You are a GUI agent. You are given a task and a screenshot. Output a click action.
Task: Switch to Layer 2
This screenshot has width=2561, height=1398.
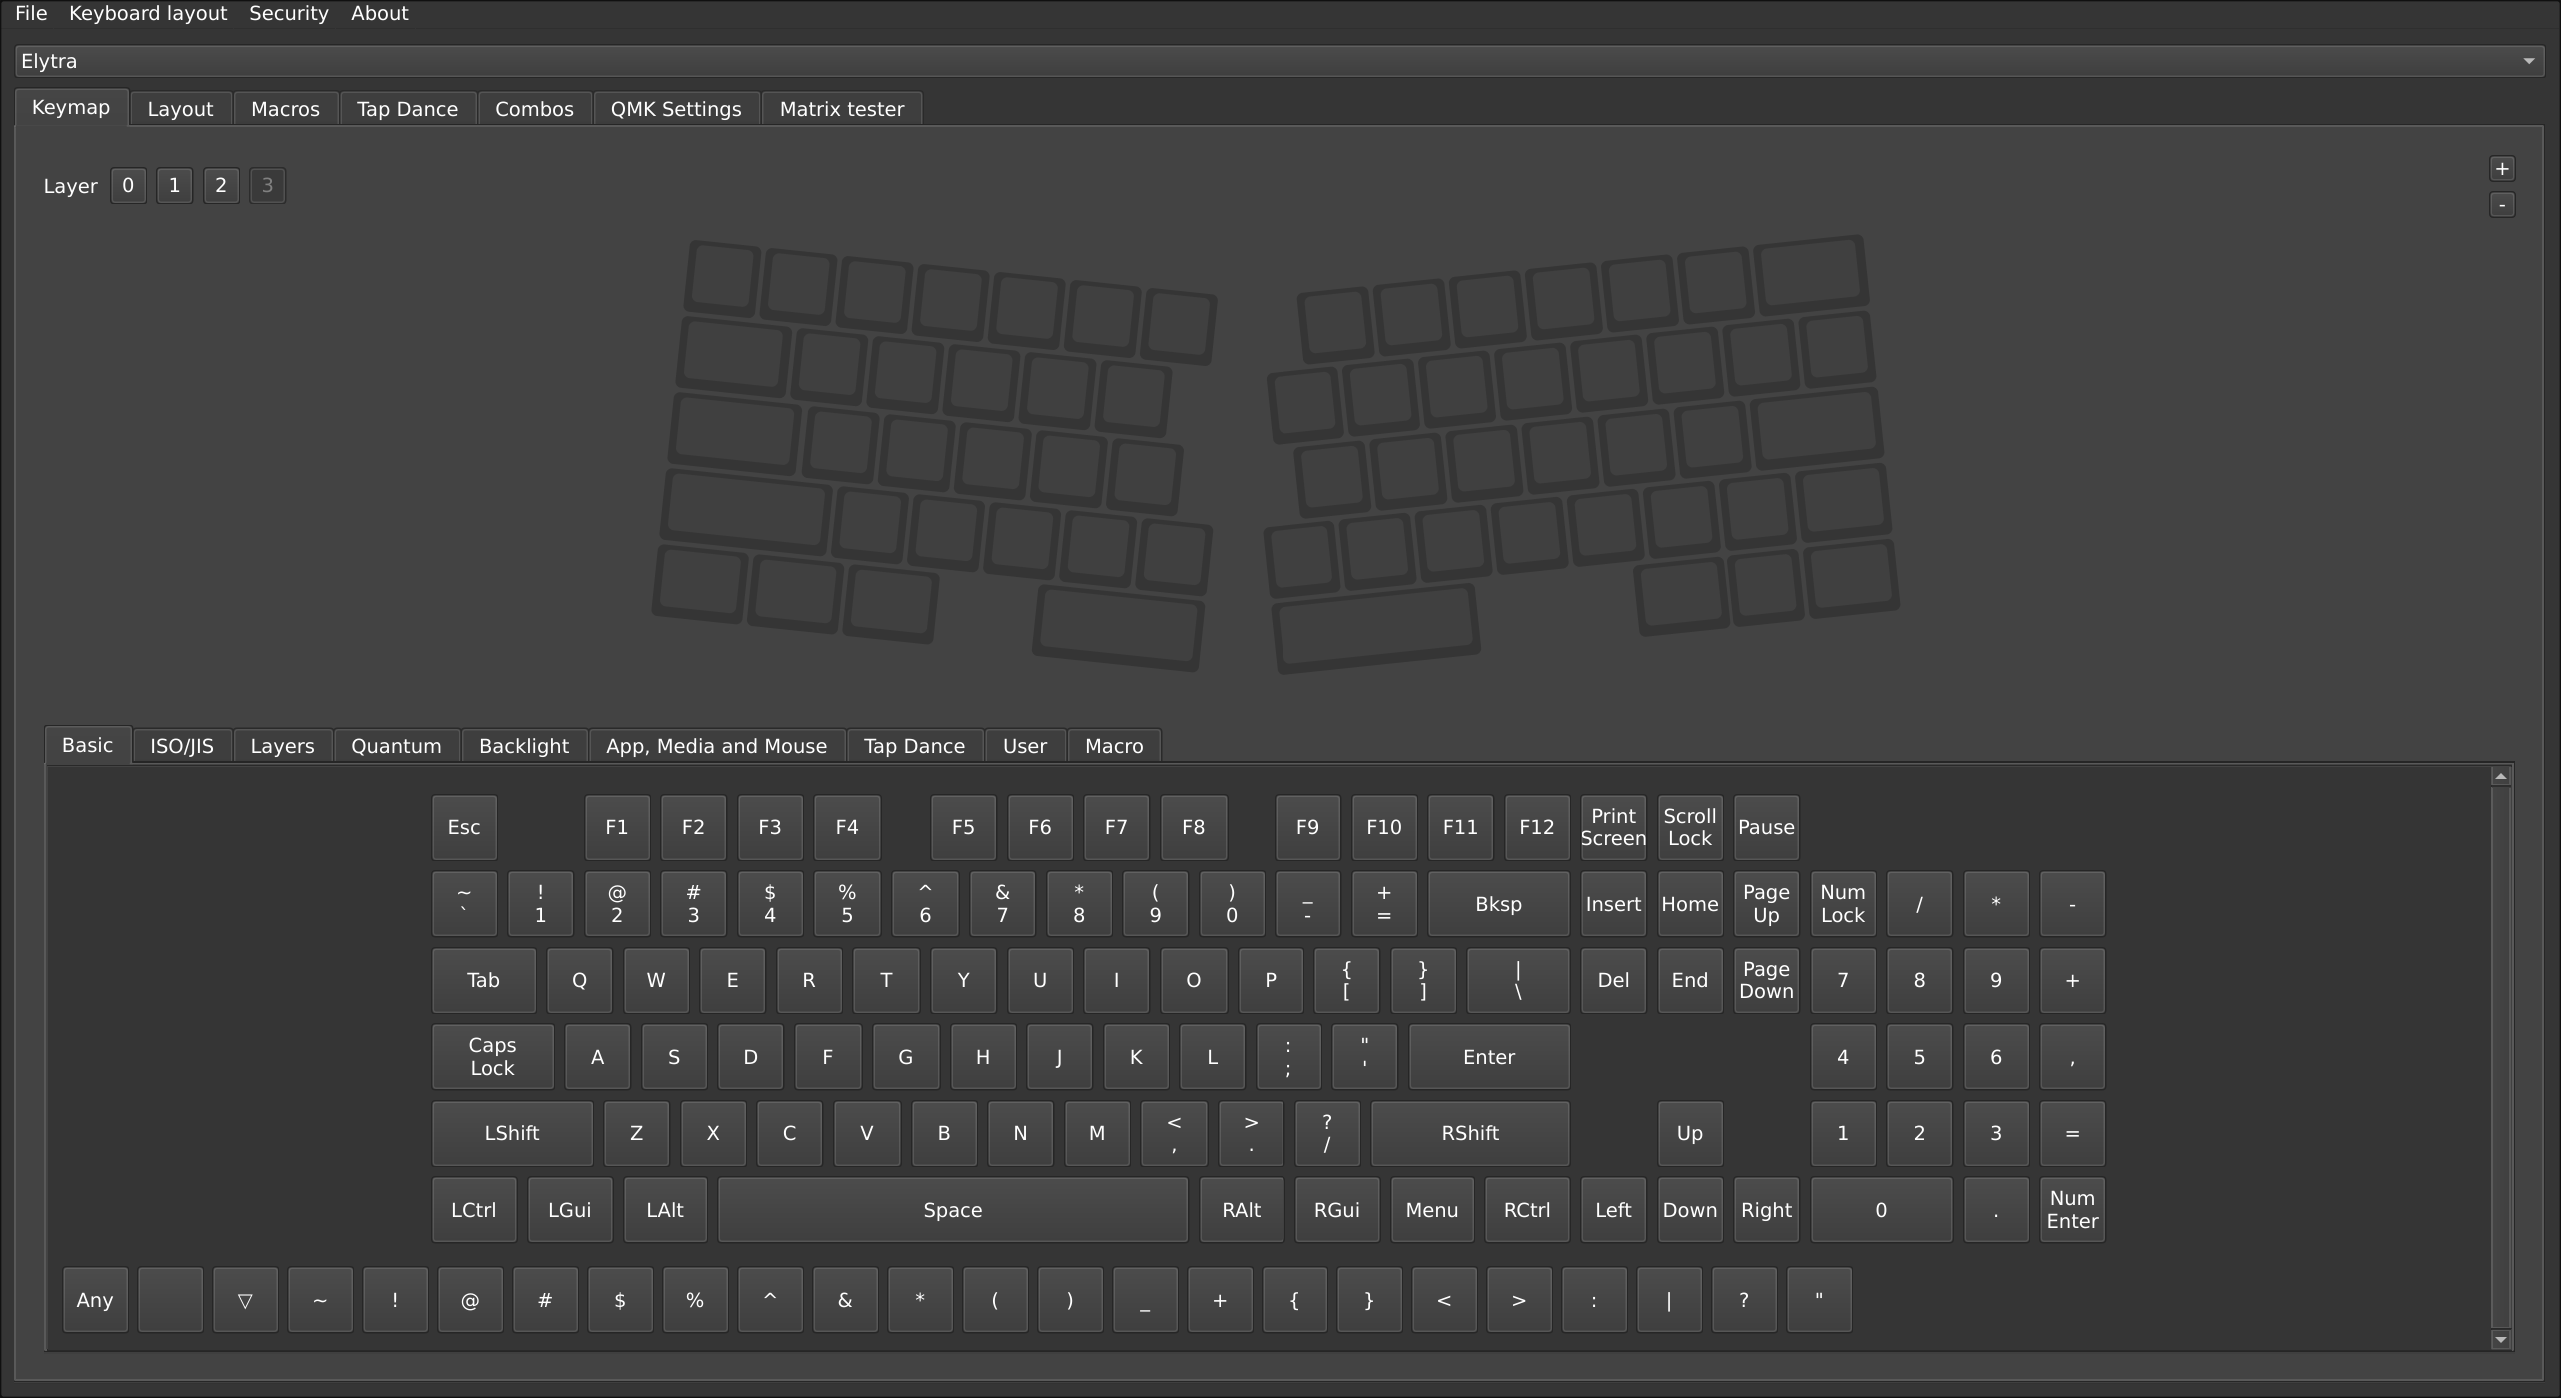[221, 185]
